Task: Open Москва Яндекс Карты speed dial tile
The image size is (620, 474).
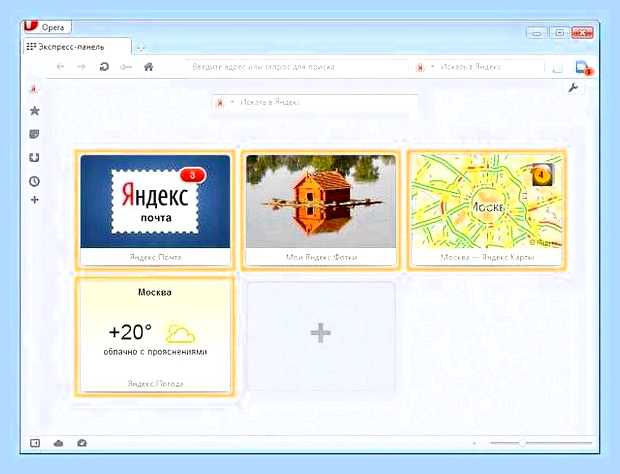Action: pyautogui.click(x=487, y=210)
